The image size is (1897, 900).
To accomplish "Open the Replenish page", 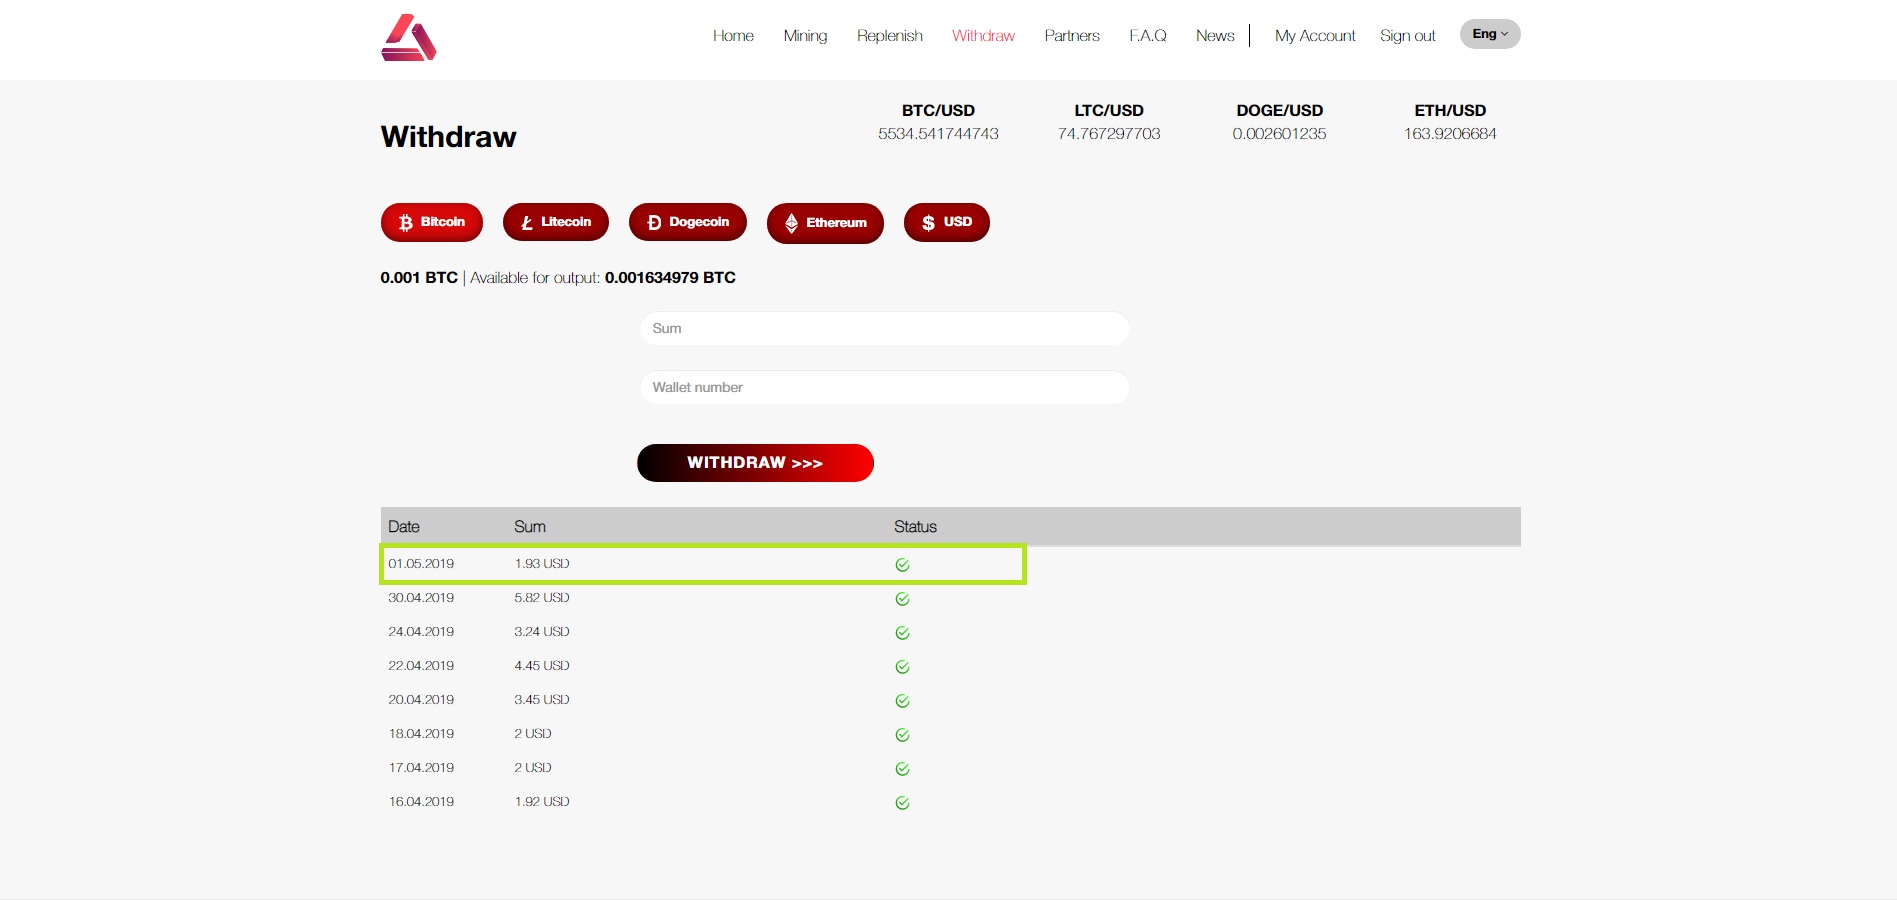I will 890,36.
